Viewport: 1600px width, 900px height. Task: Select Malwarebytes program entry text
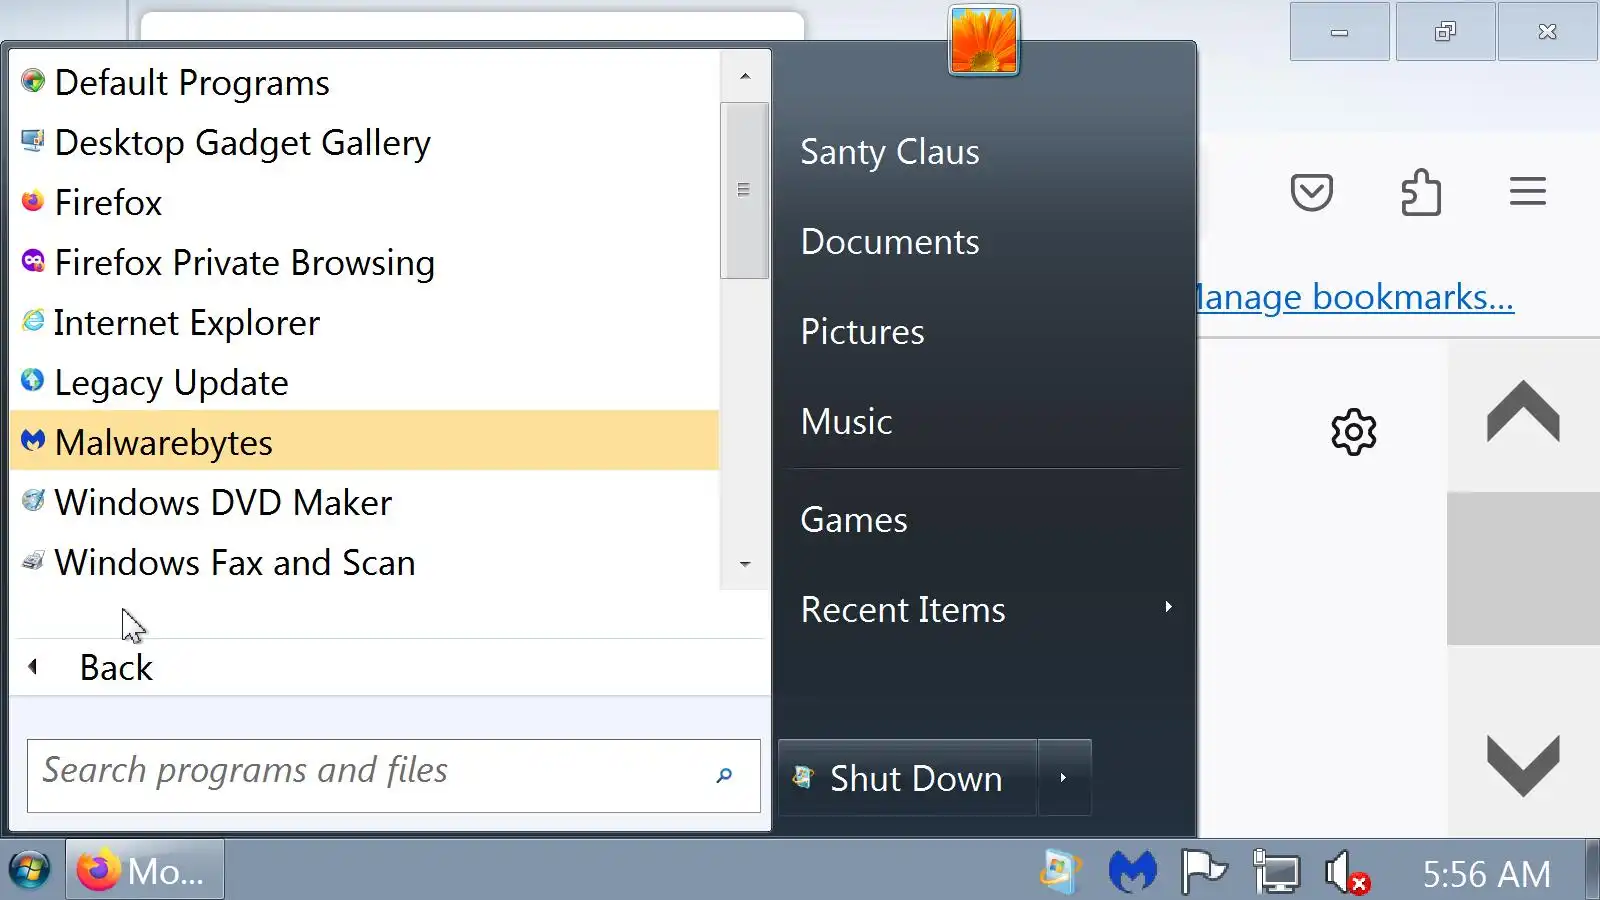click(164, 442)
